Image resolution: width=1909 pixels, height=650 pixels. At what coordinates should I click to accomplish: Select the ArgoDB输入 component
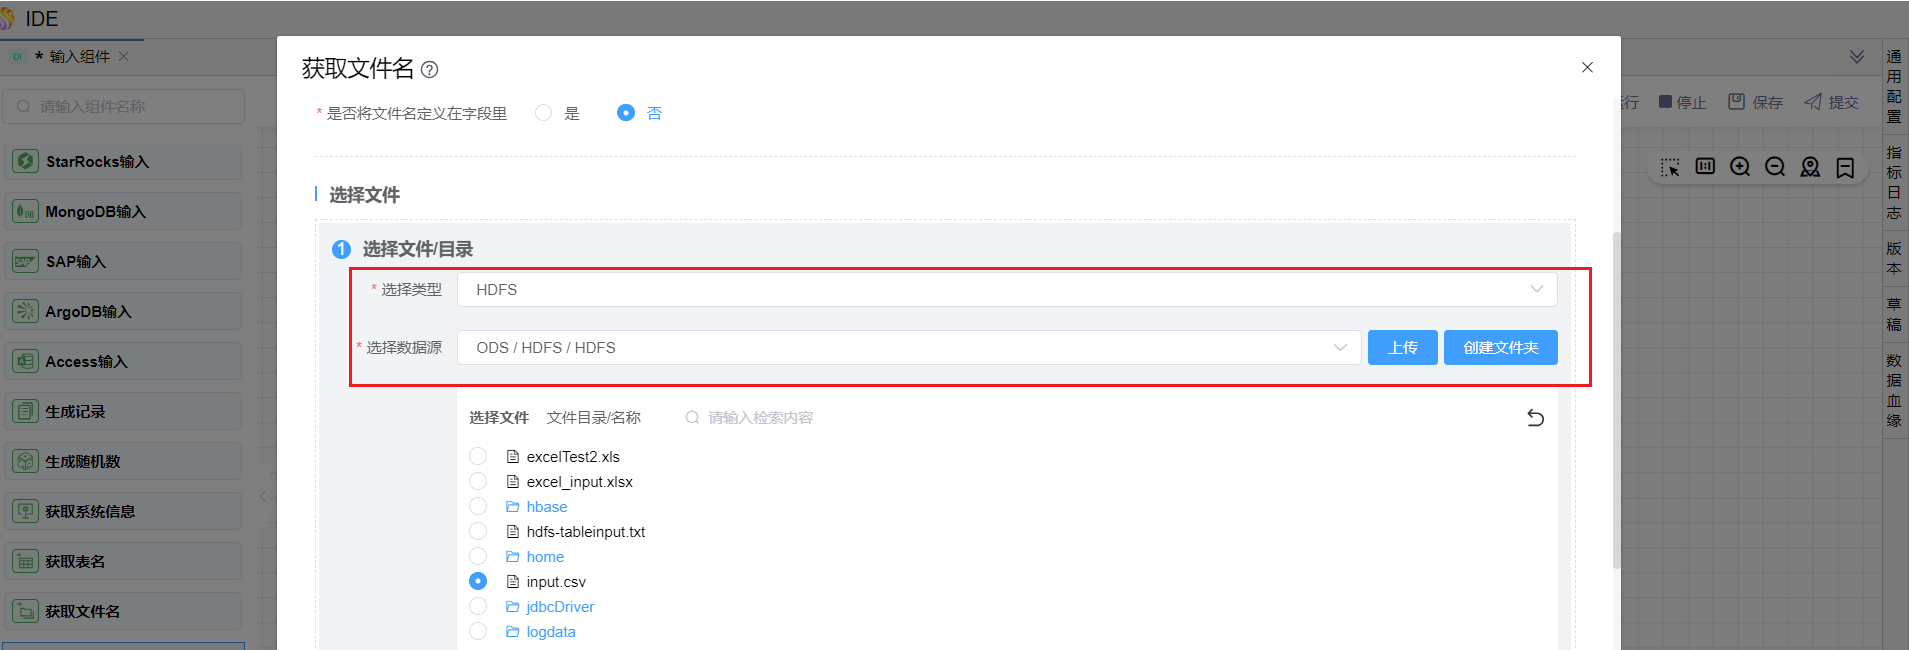124,312
